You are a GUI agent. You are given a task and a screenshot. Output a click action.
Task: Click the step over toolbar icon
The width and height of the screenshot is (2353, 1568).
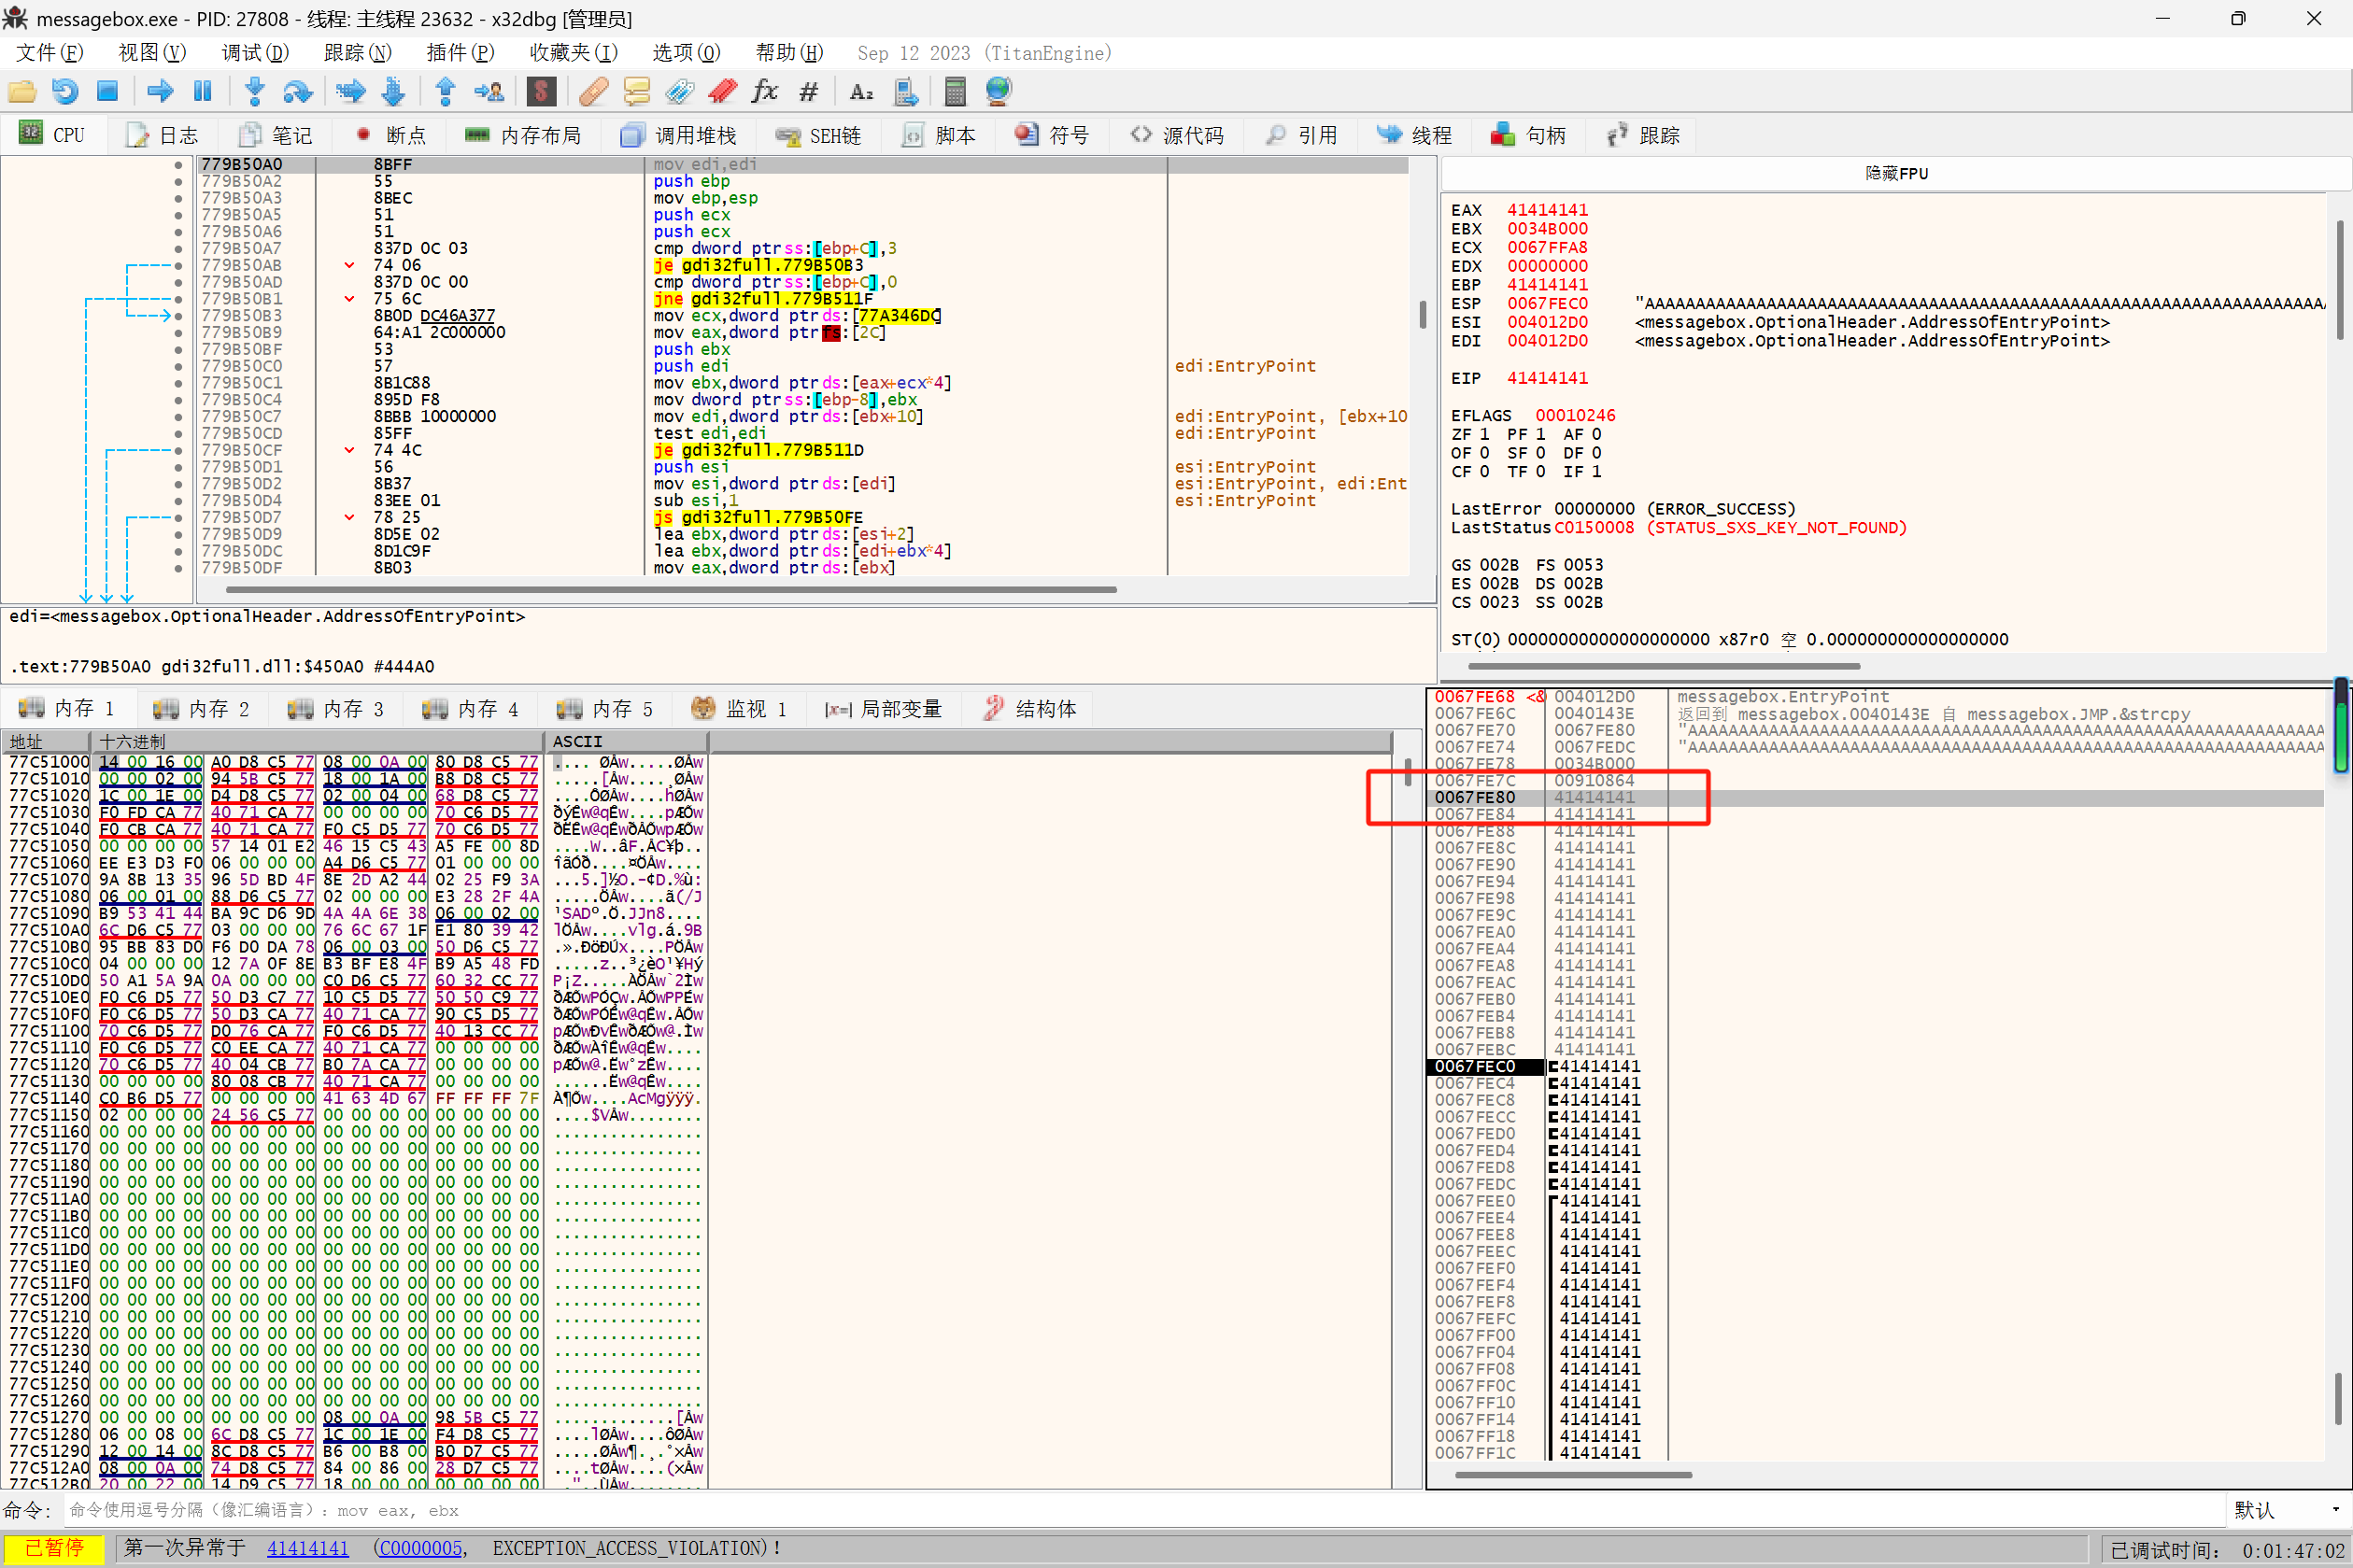pos(297,92)
